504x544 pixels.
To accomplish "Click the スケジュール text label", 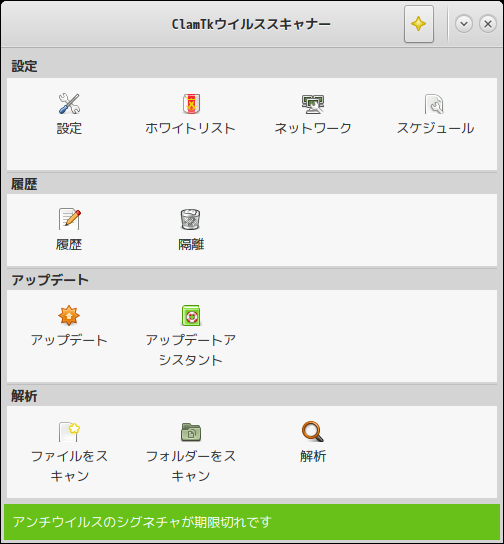I will (x=435, y=128).
